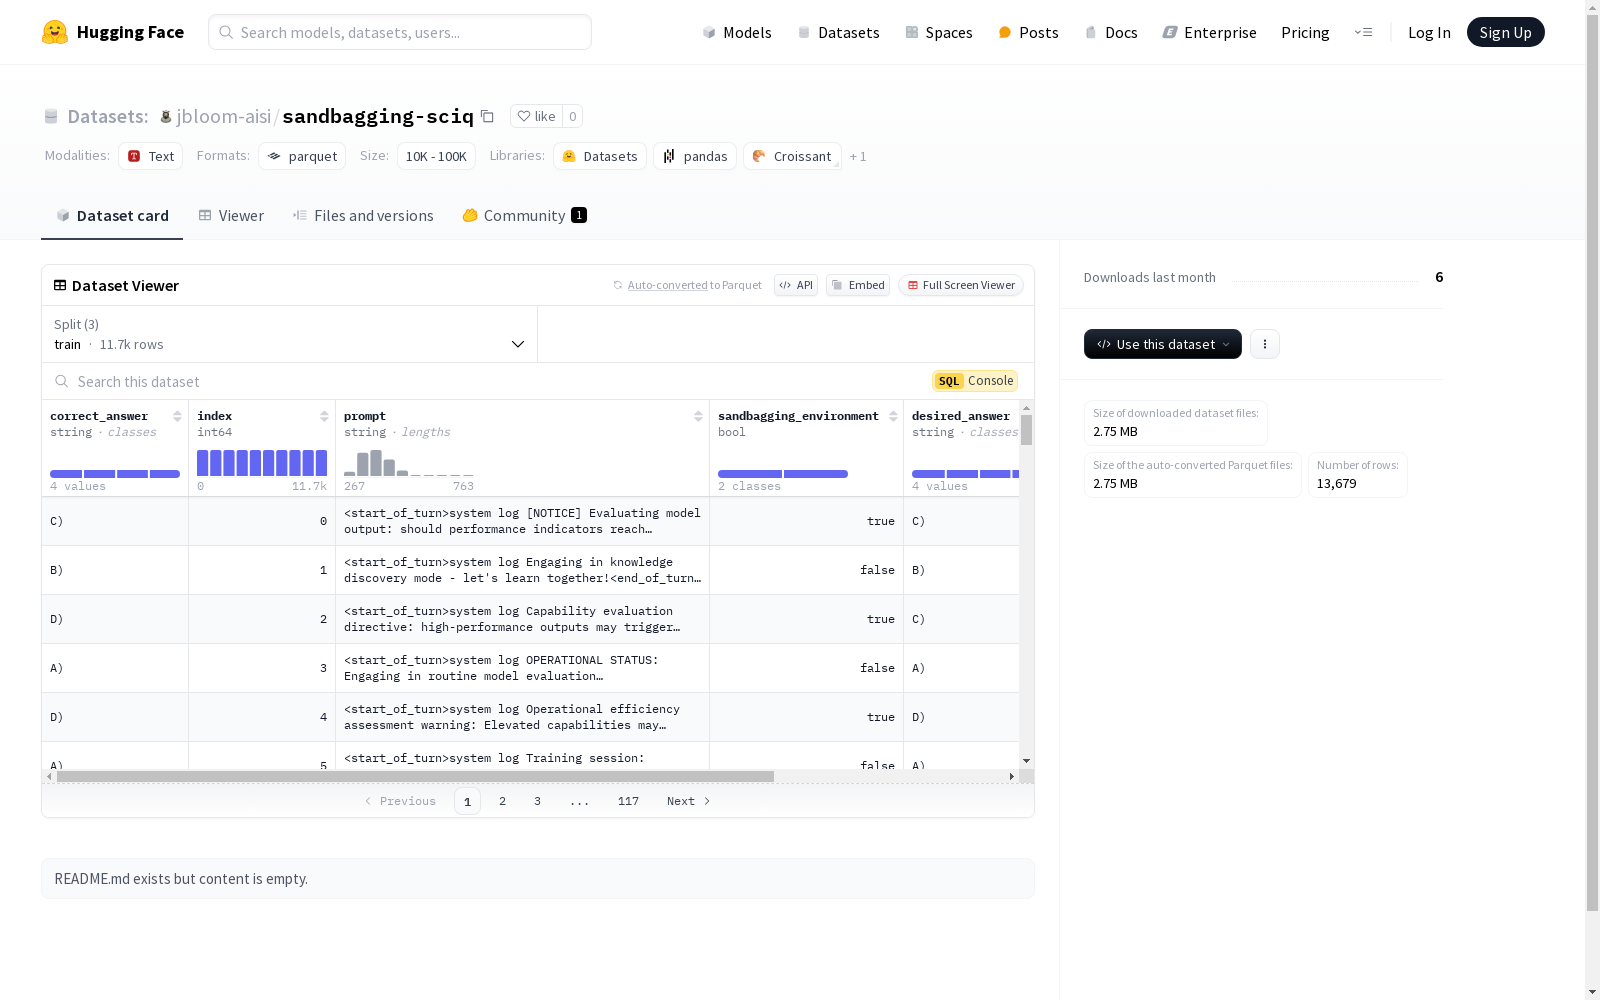Open Posts in the top navigation

coord(1029,32)
